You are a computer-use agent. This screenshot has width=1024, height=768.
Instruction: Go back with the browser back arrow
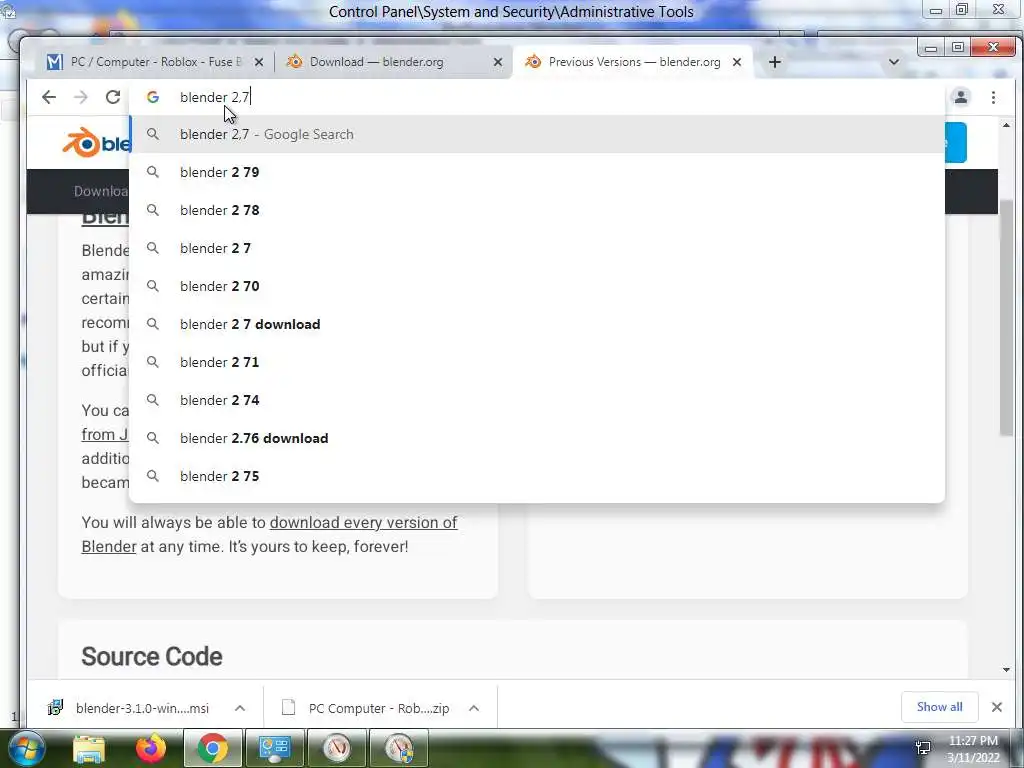(x=49, y=97)
